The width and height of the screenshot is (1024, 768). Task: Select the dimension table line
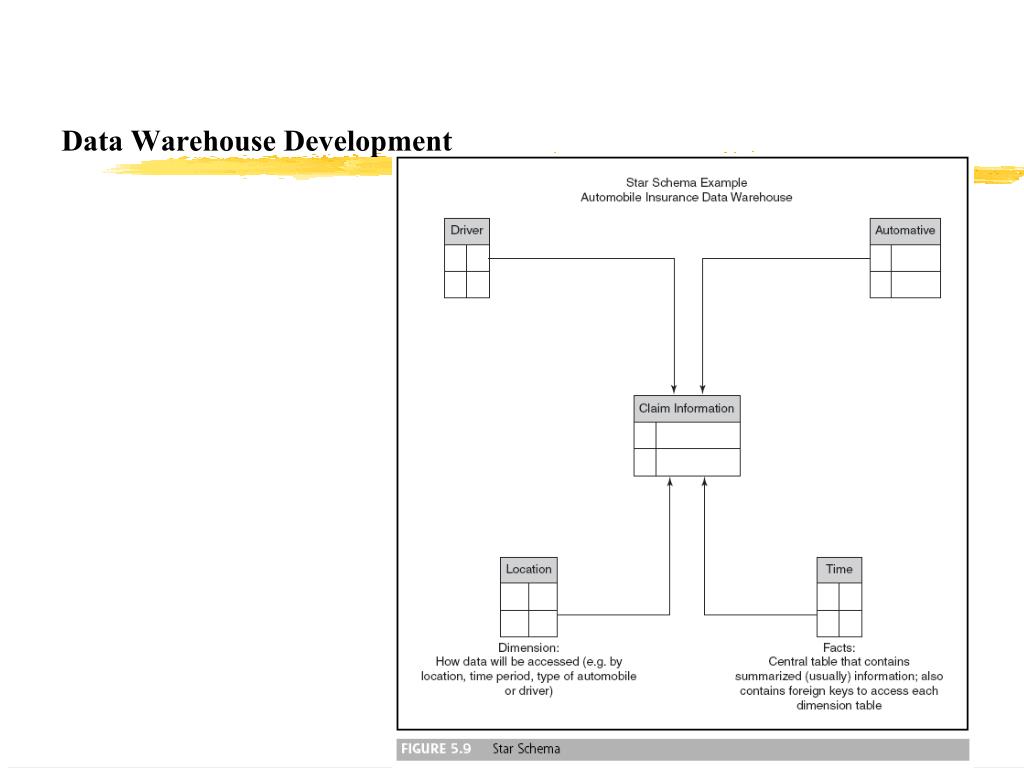click(x=839, y=705)
